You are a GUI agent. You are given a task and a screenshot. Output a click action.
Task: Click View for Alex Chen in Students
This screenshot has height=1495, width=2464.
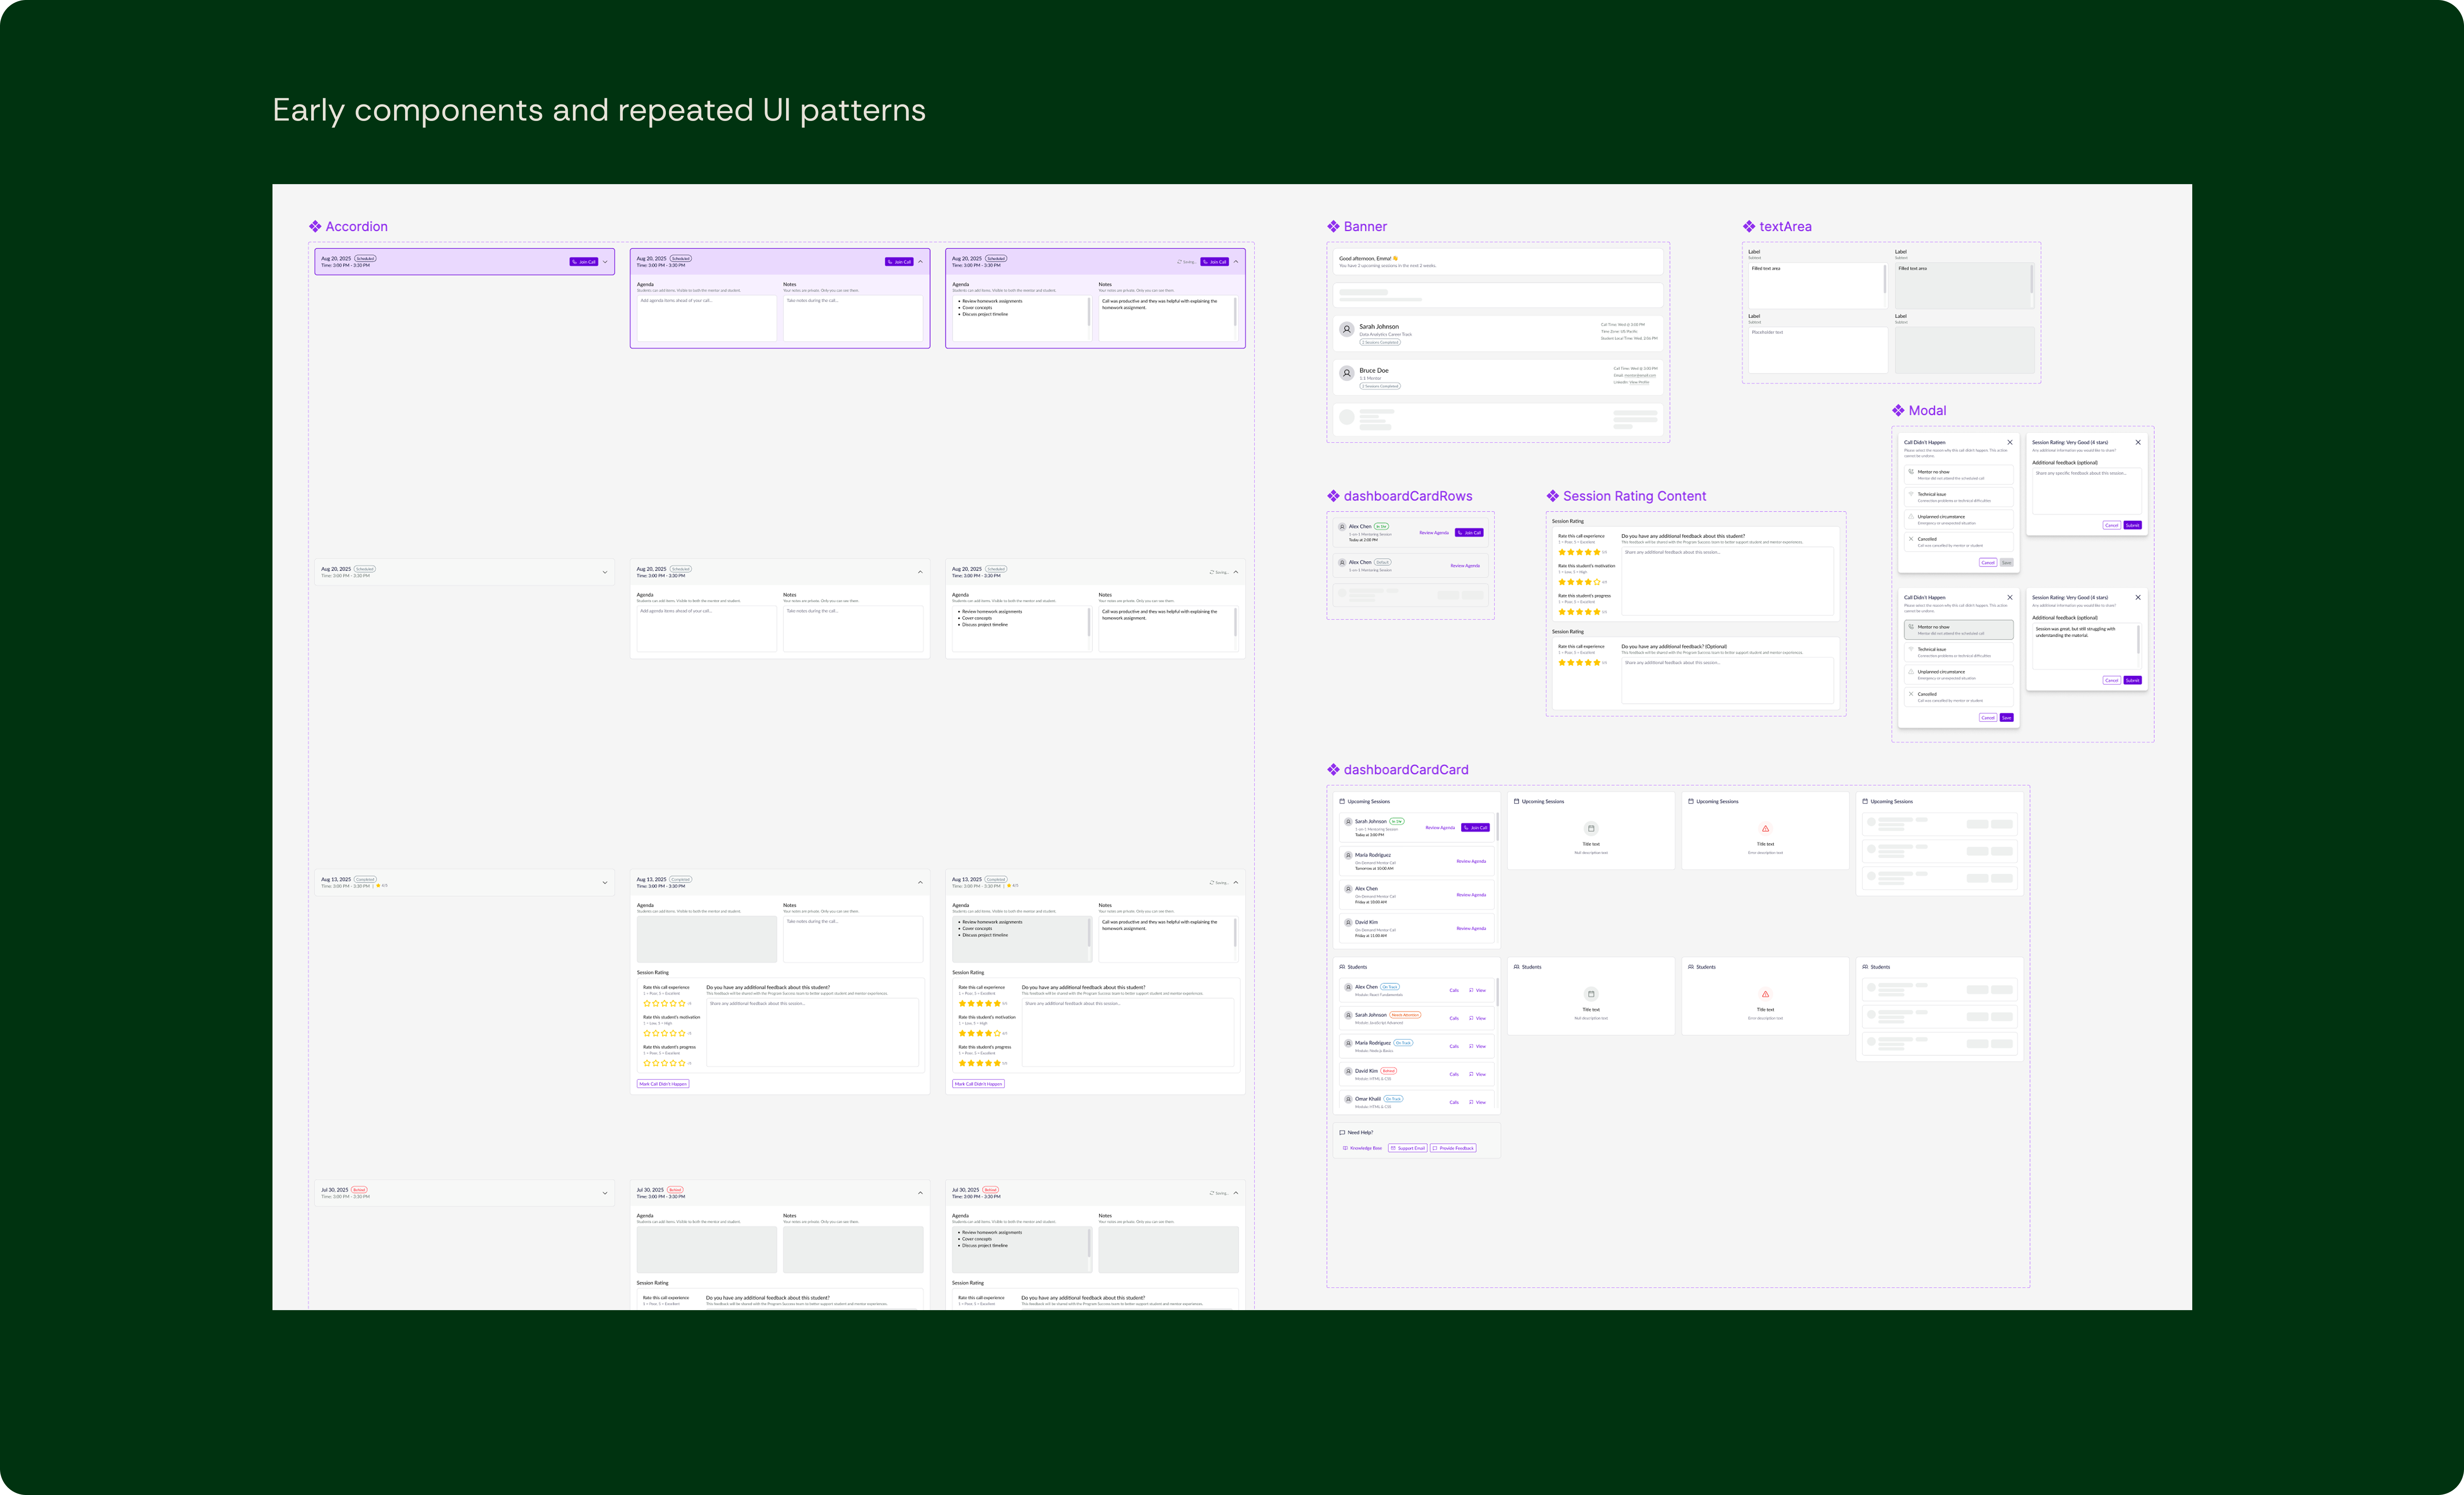tap(1478, 990)
